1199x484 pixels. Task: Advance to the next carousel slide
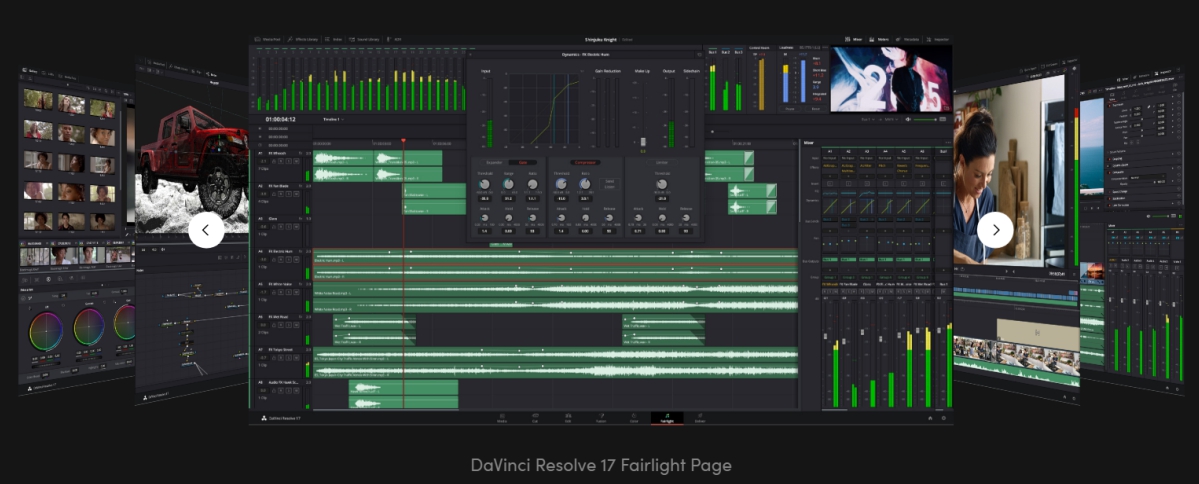coord(995,229)
